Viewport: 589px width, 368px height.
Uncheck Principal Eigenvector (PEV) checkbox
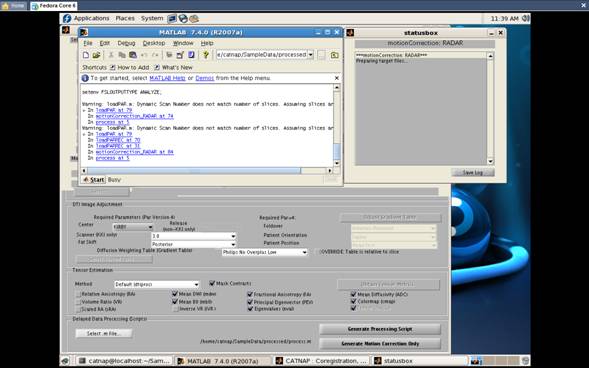pyautogui.click(x=250, y=302)
